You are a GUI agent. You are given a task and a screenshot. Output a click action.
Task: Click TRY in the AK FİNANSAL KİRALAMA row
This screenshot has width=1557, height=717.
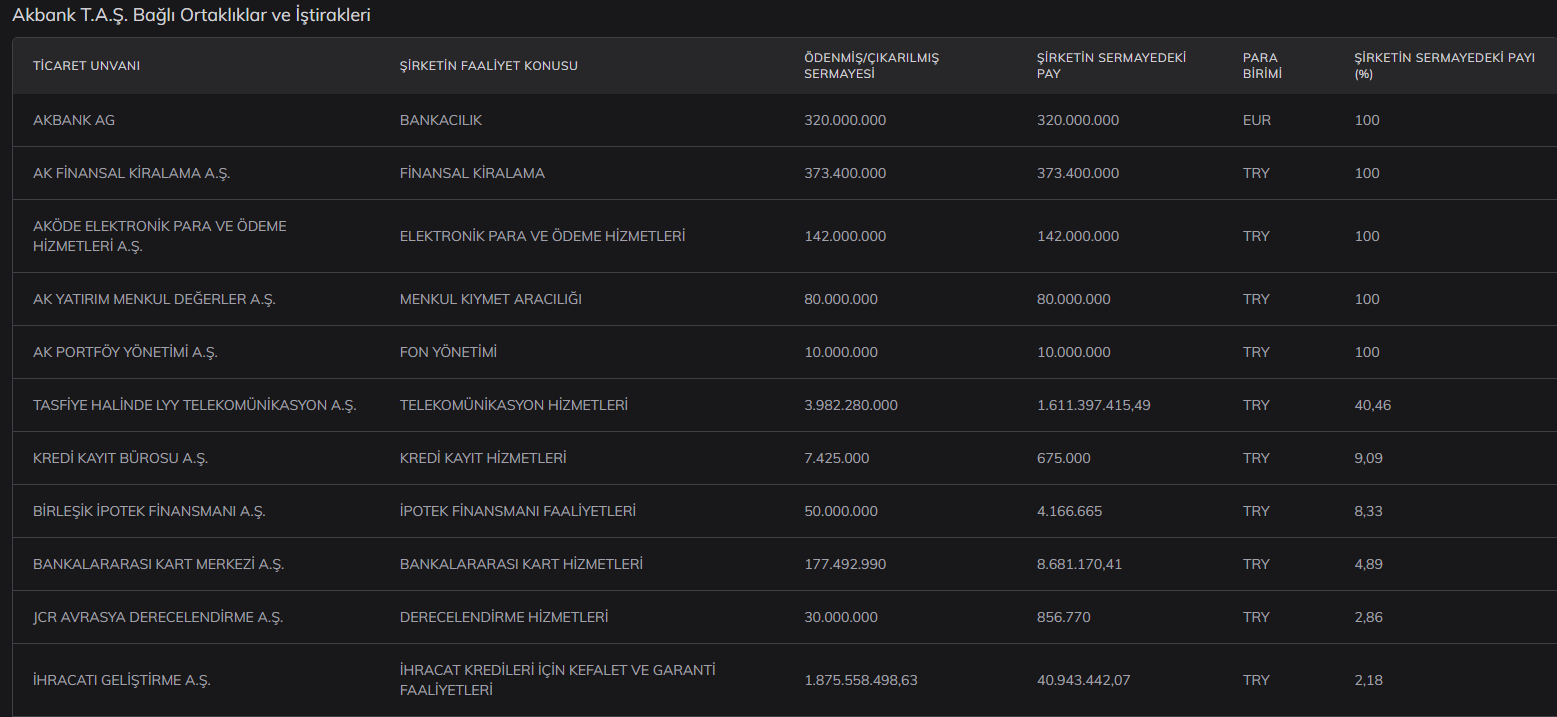click(x=1256, y=173)
